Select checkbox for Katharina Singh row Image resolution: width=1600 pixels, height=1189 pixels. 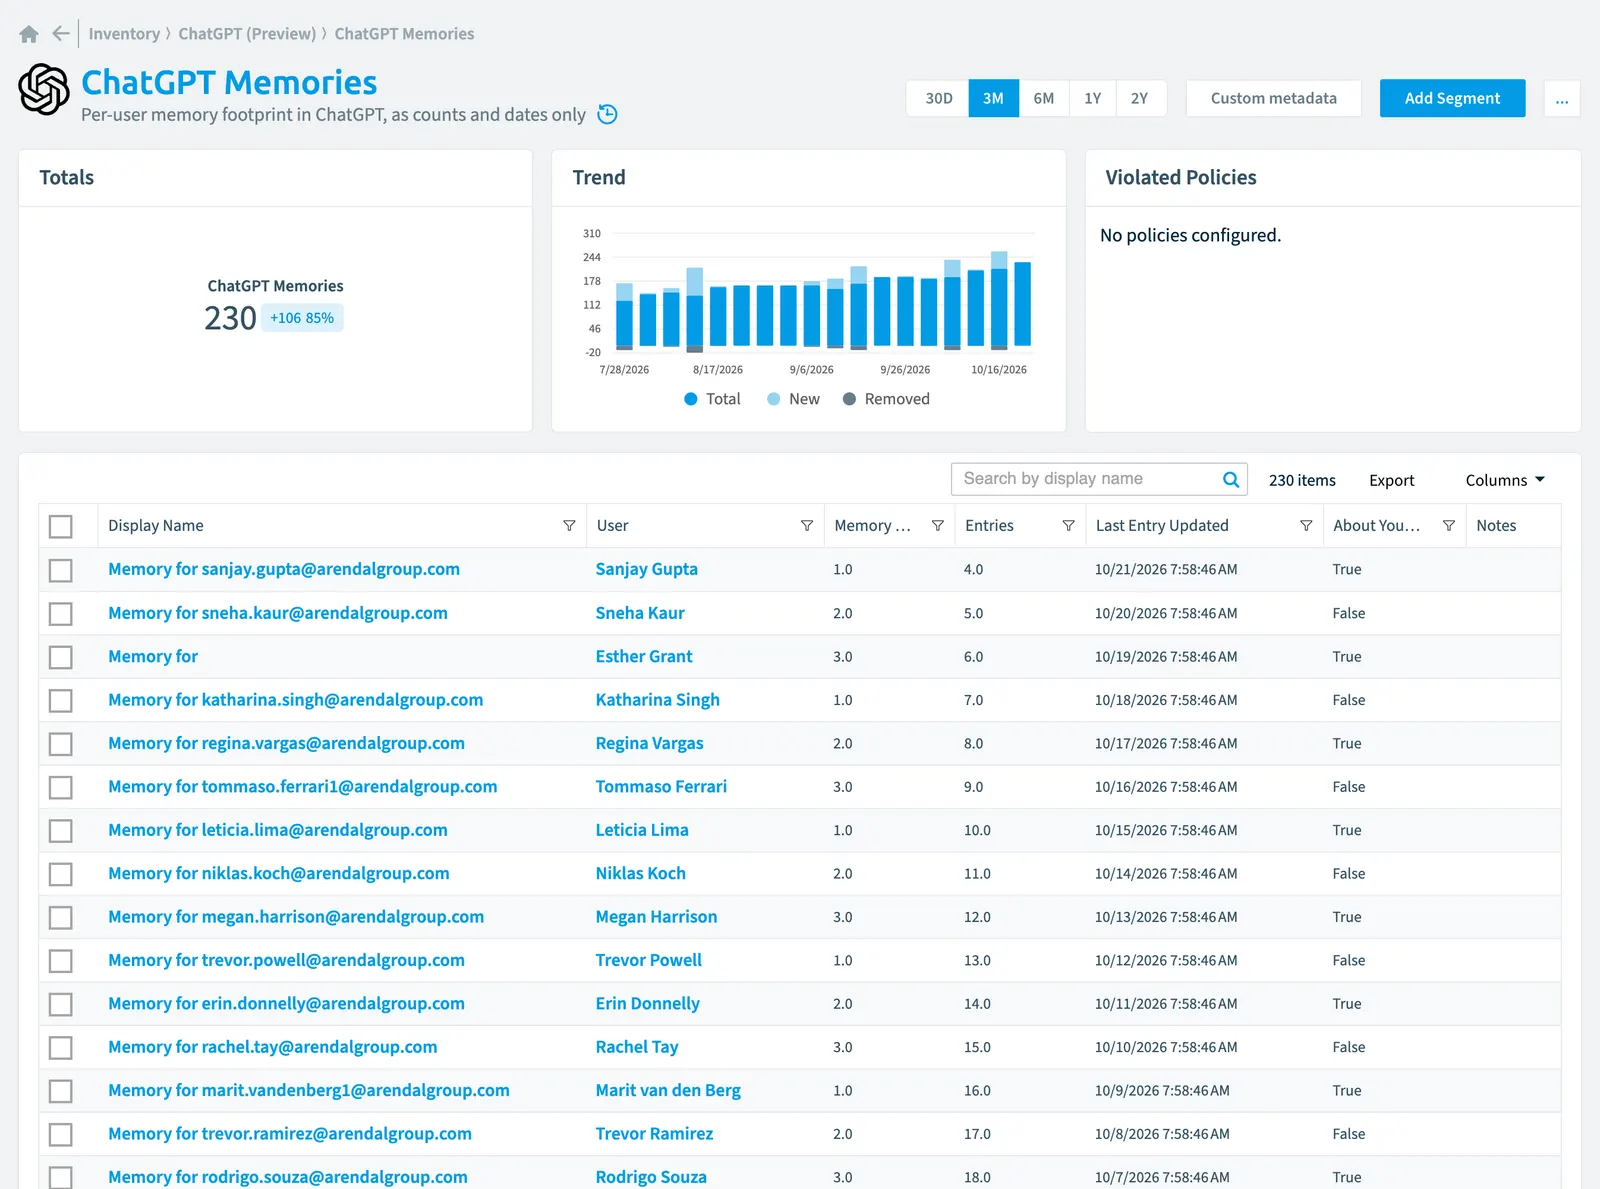pos(61,700)
